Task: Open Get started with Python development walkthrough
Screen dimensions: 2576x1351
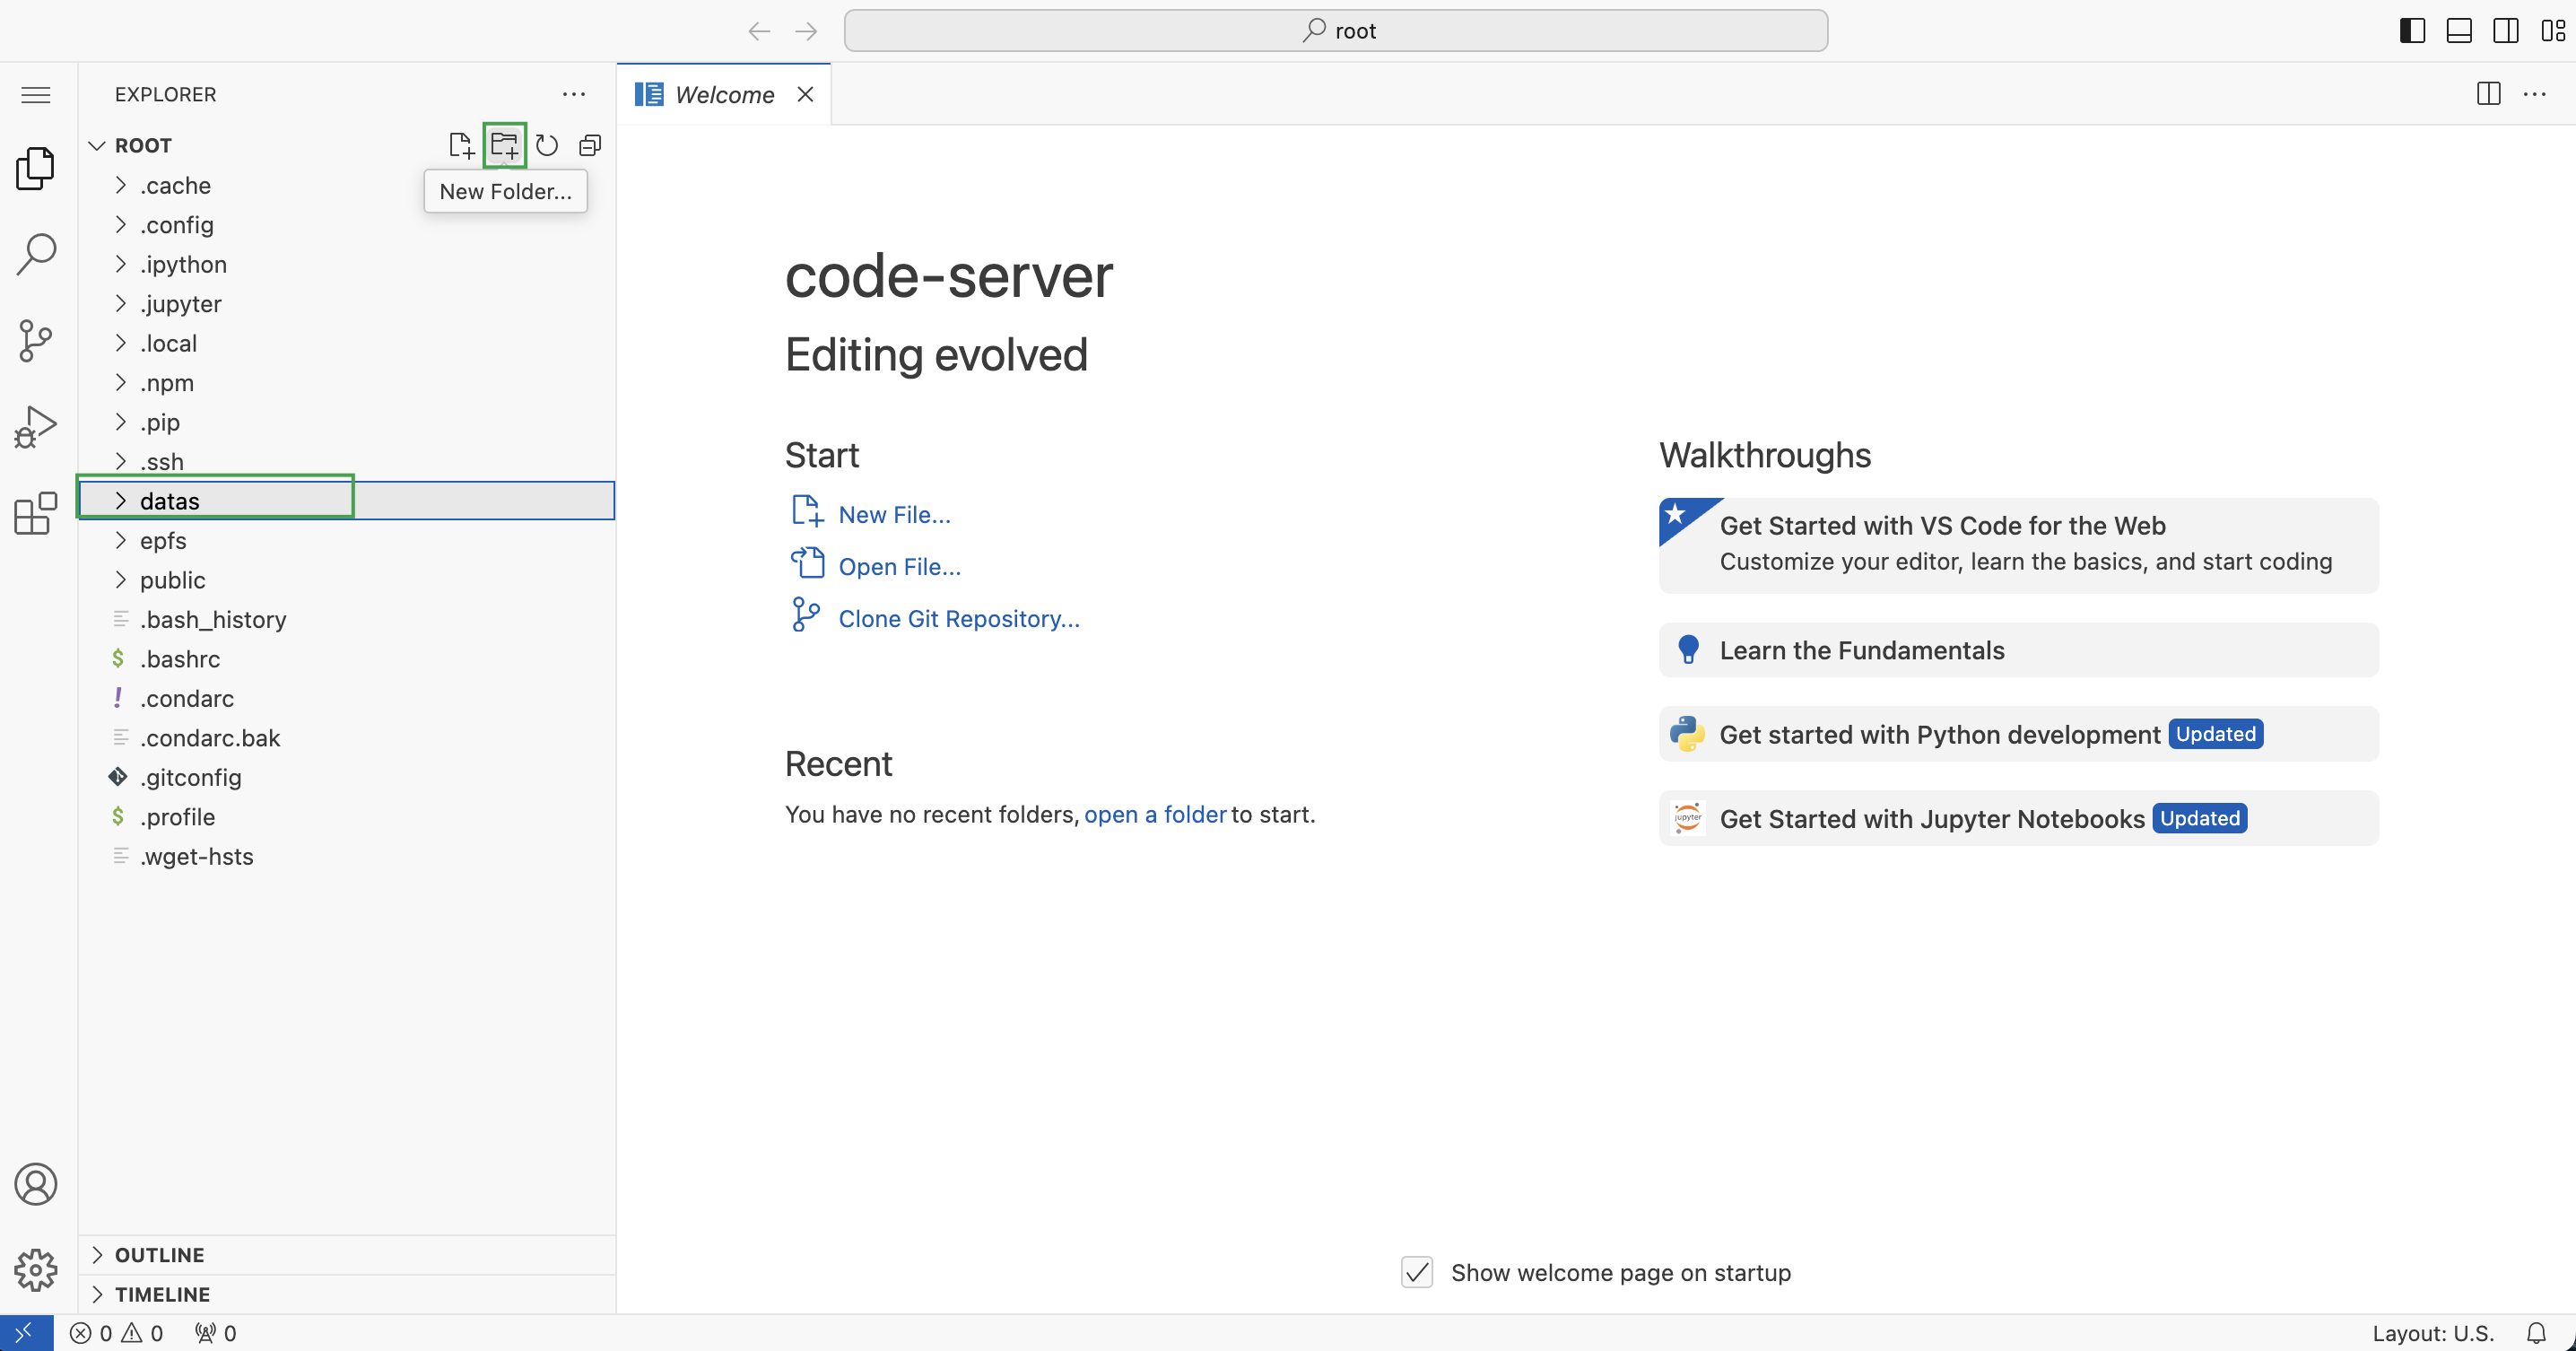Action: (2018, 734)
